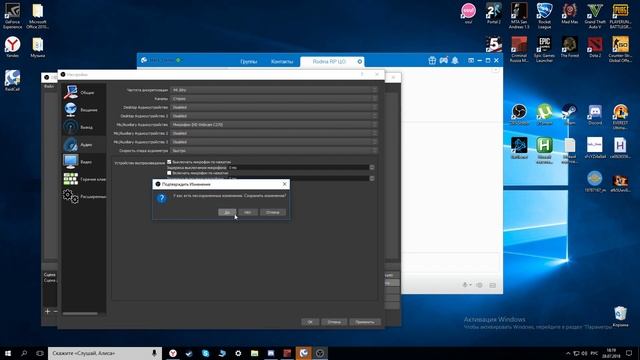The image size is (640, 360).
Task: Open the Расширенные settings section
Action: [84, 196]
